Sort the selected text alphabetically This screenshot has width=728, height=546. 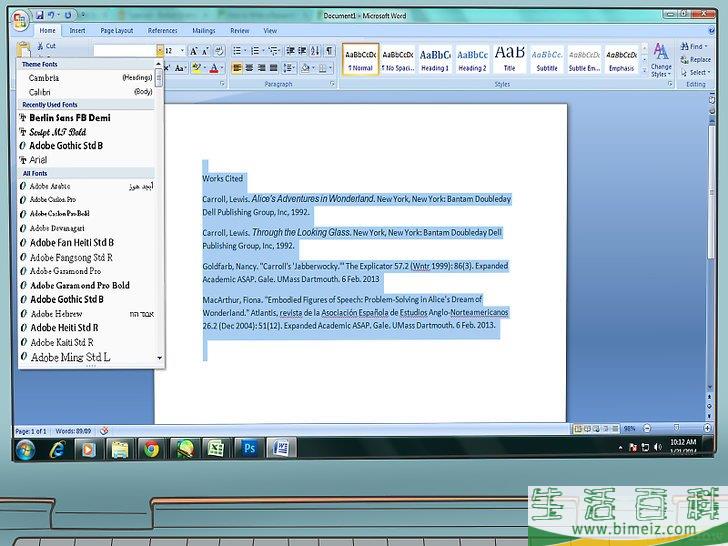[315, 51]
